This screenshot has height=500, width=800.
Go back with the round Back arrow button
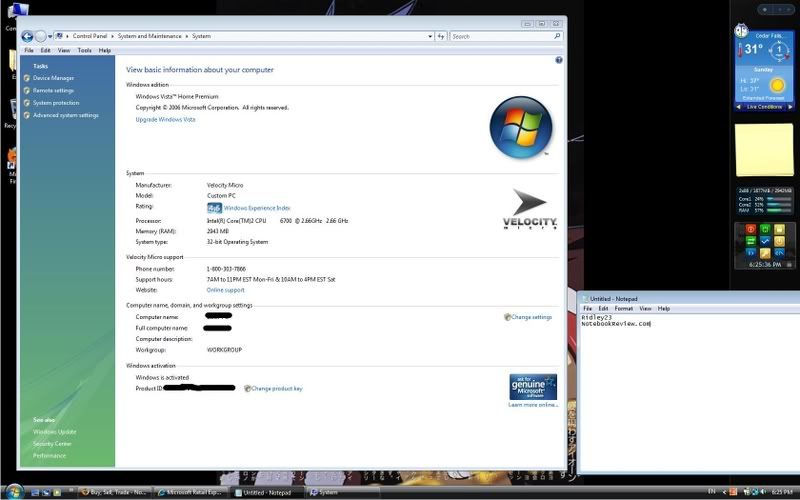click(27, 36)
